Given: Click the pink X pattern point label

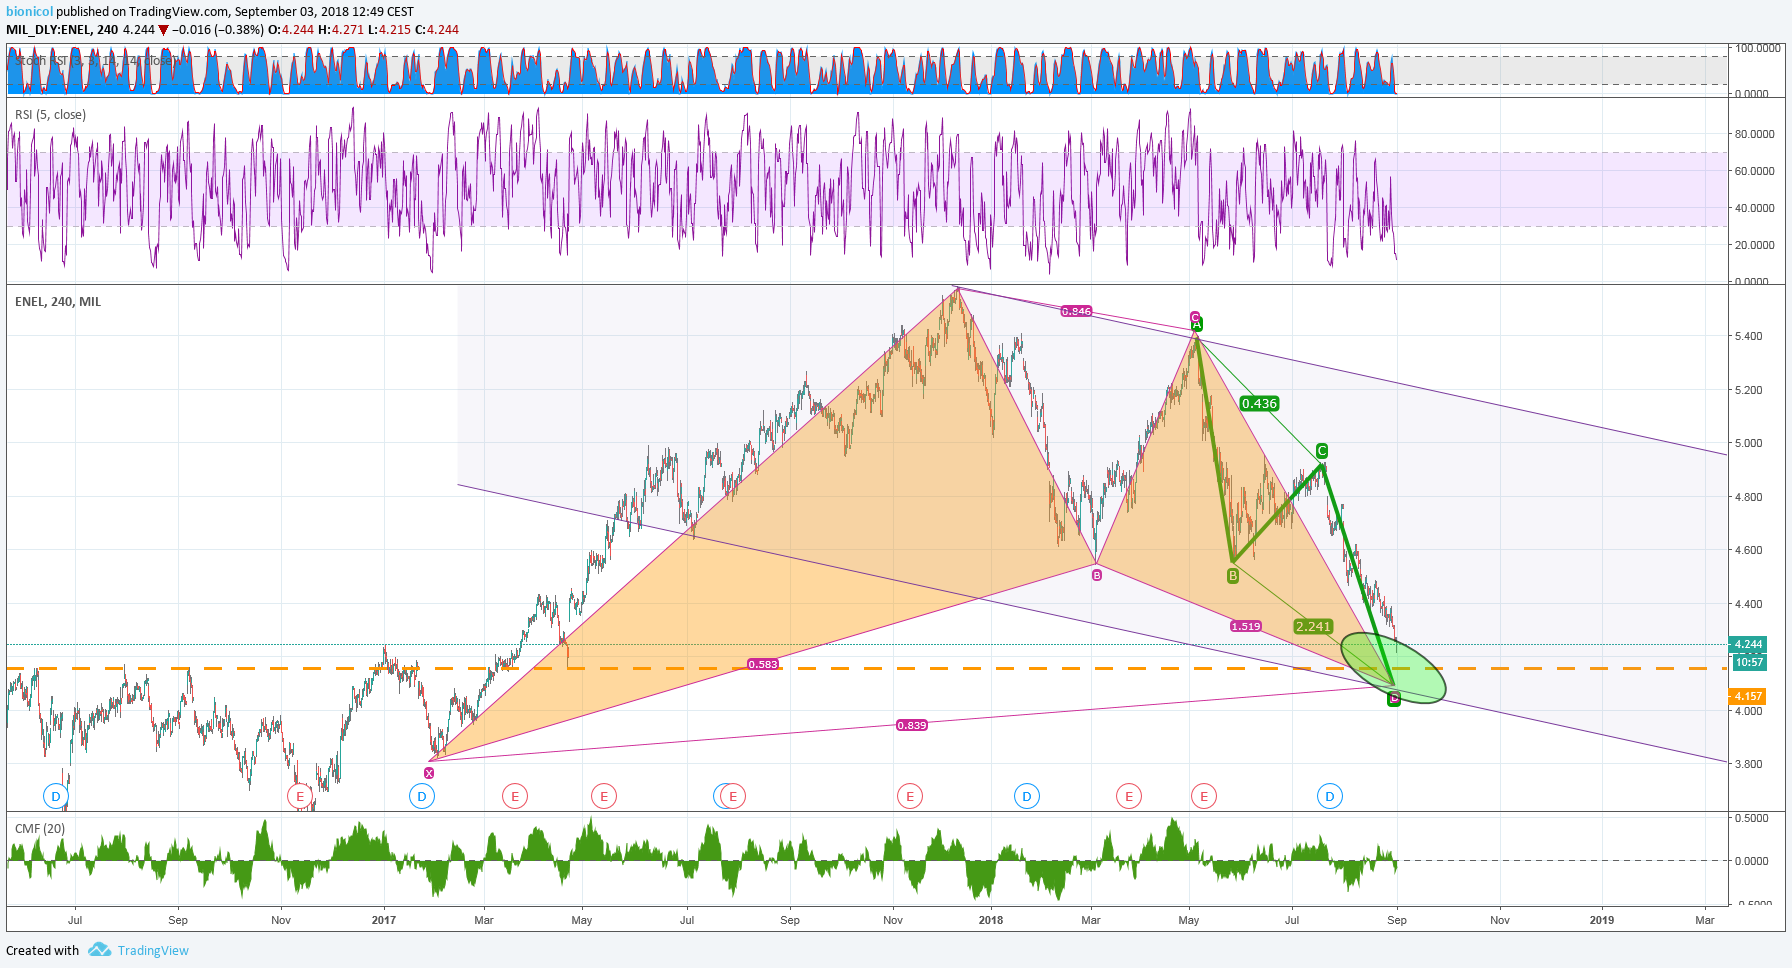Looking at the screenshot, I should (429, 773).
